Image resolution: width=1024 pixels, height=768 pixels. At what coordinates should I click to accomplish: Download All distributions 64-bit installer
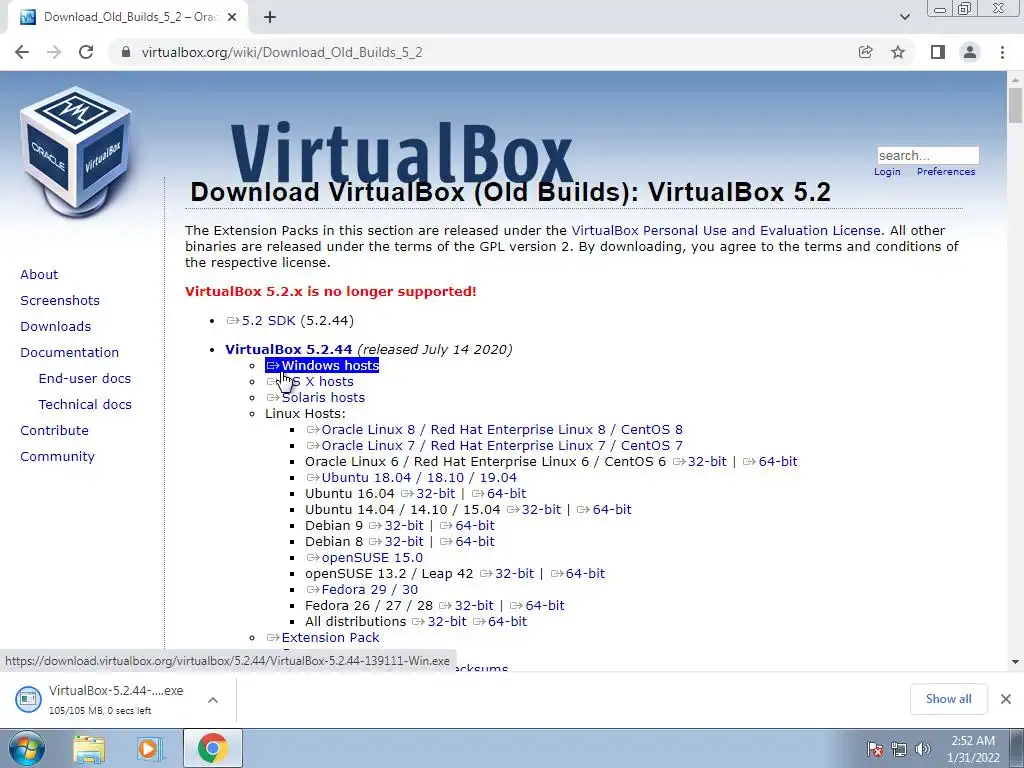tap(500, 622)
